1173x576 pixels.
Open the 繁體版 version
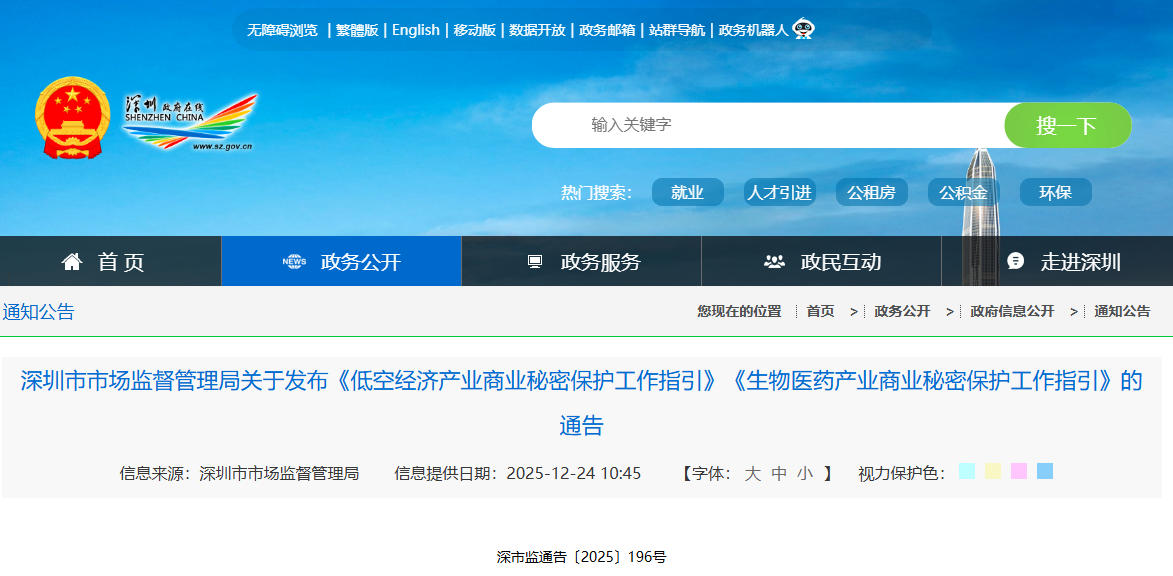[355, 30]
